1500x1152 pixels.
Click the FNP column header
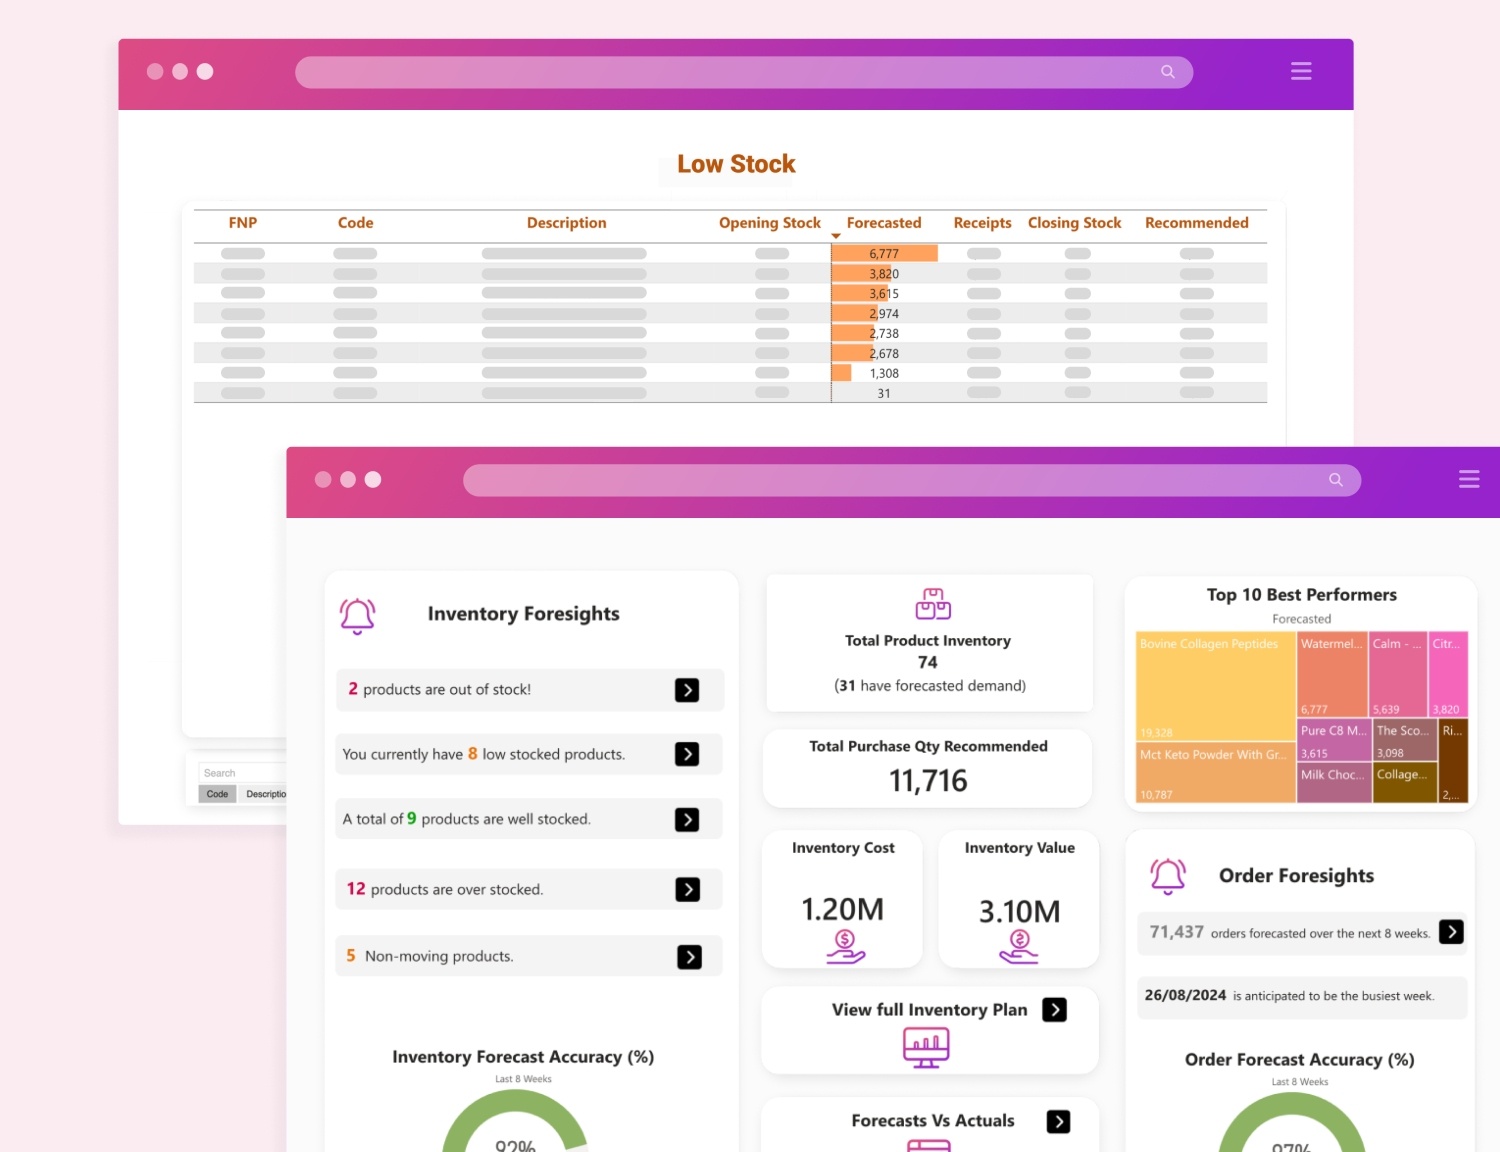(x=243, y=223)
